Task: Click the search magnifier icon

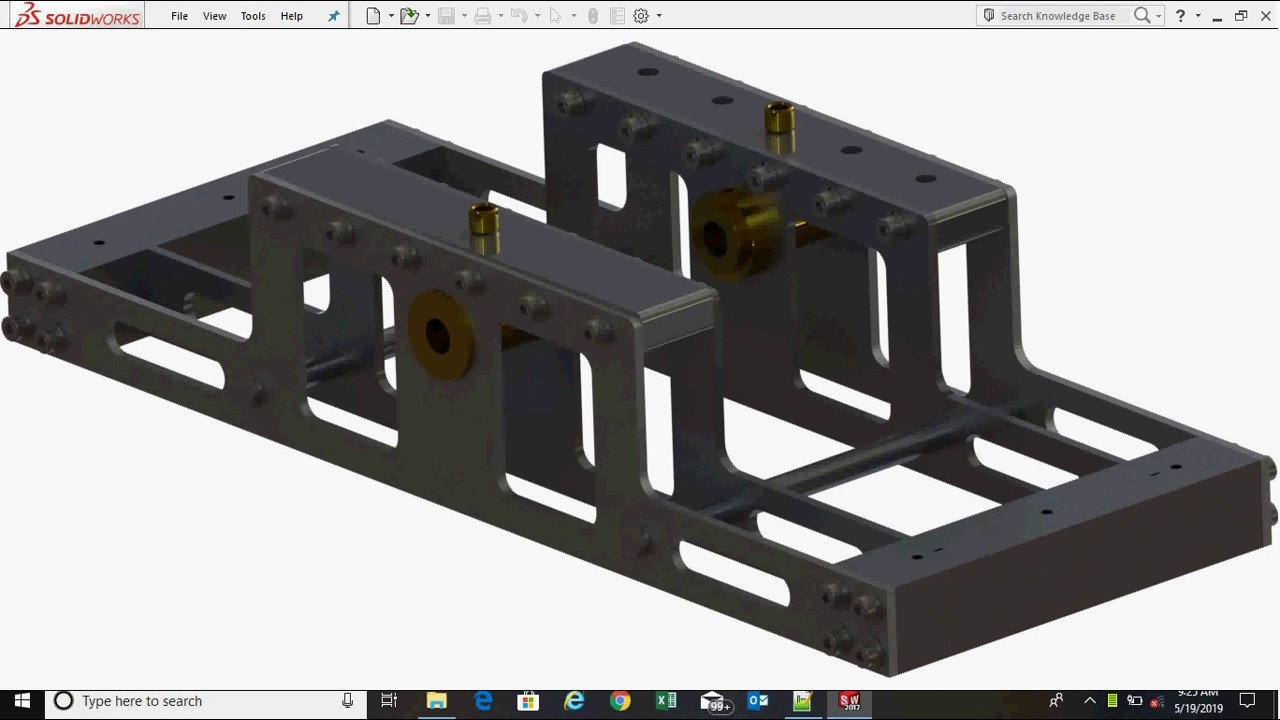Action: coord(1142,16)
